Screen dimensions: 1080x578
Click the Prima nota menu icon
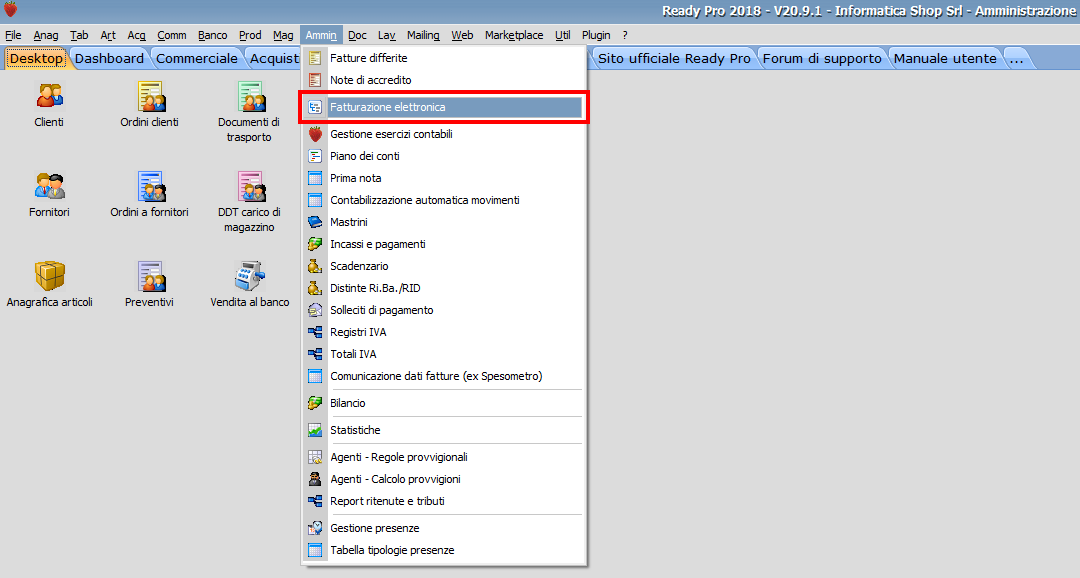(315, 178)
